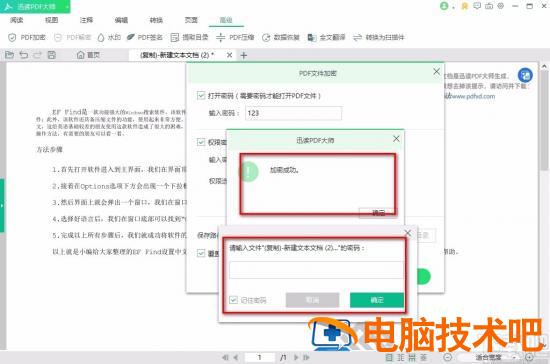Image resolution: width=550 pixels, height=364 pixels.
Task: Toggle the 记住密码 checkbox
Action: click(234, 300)
